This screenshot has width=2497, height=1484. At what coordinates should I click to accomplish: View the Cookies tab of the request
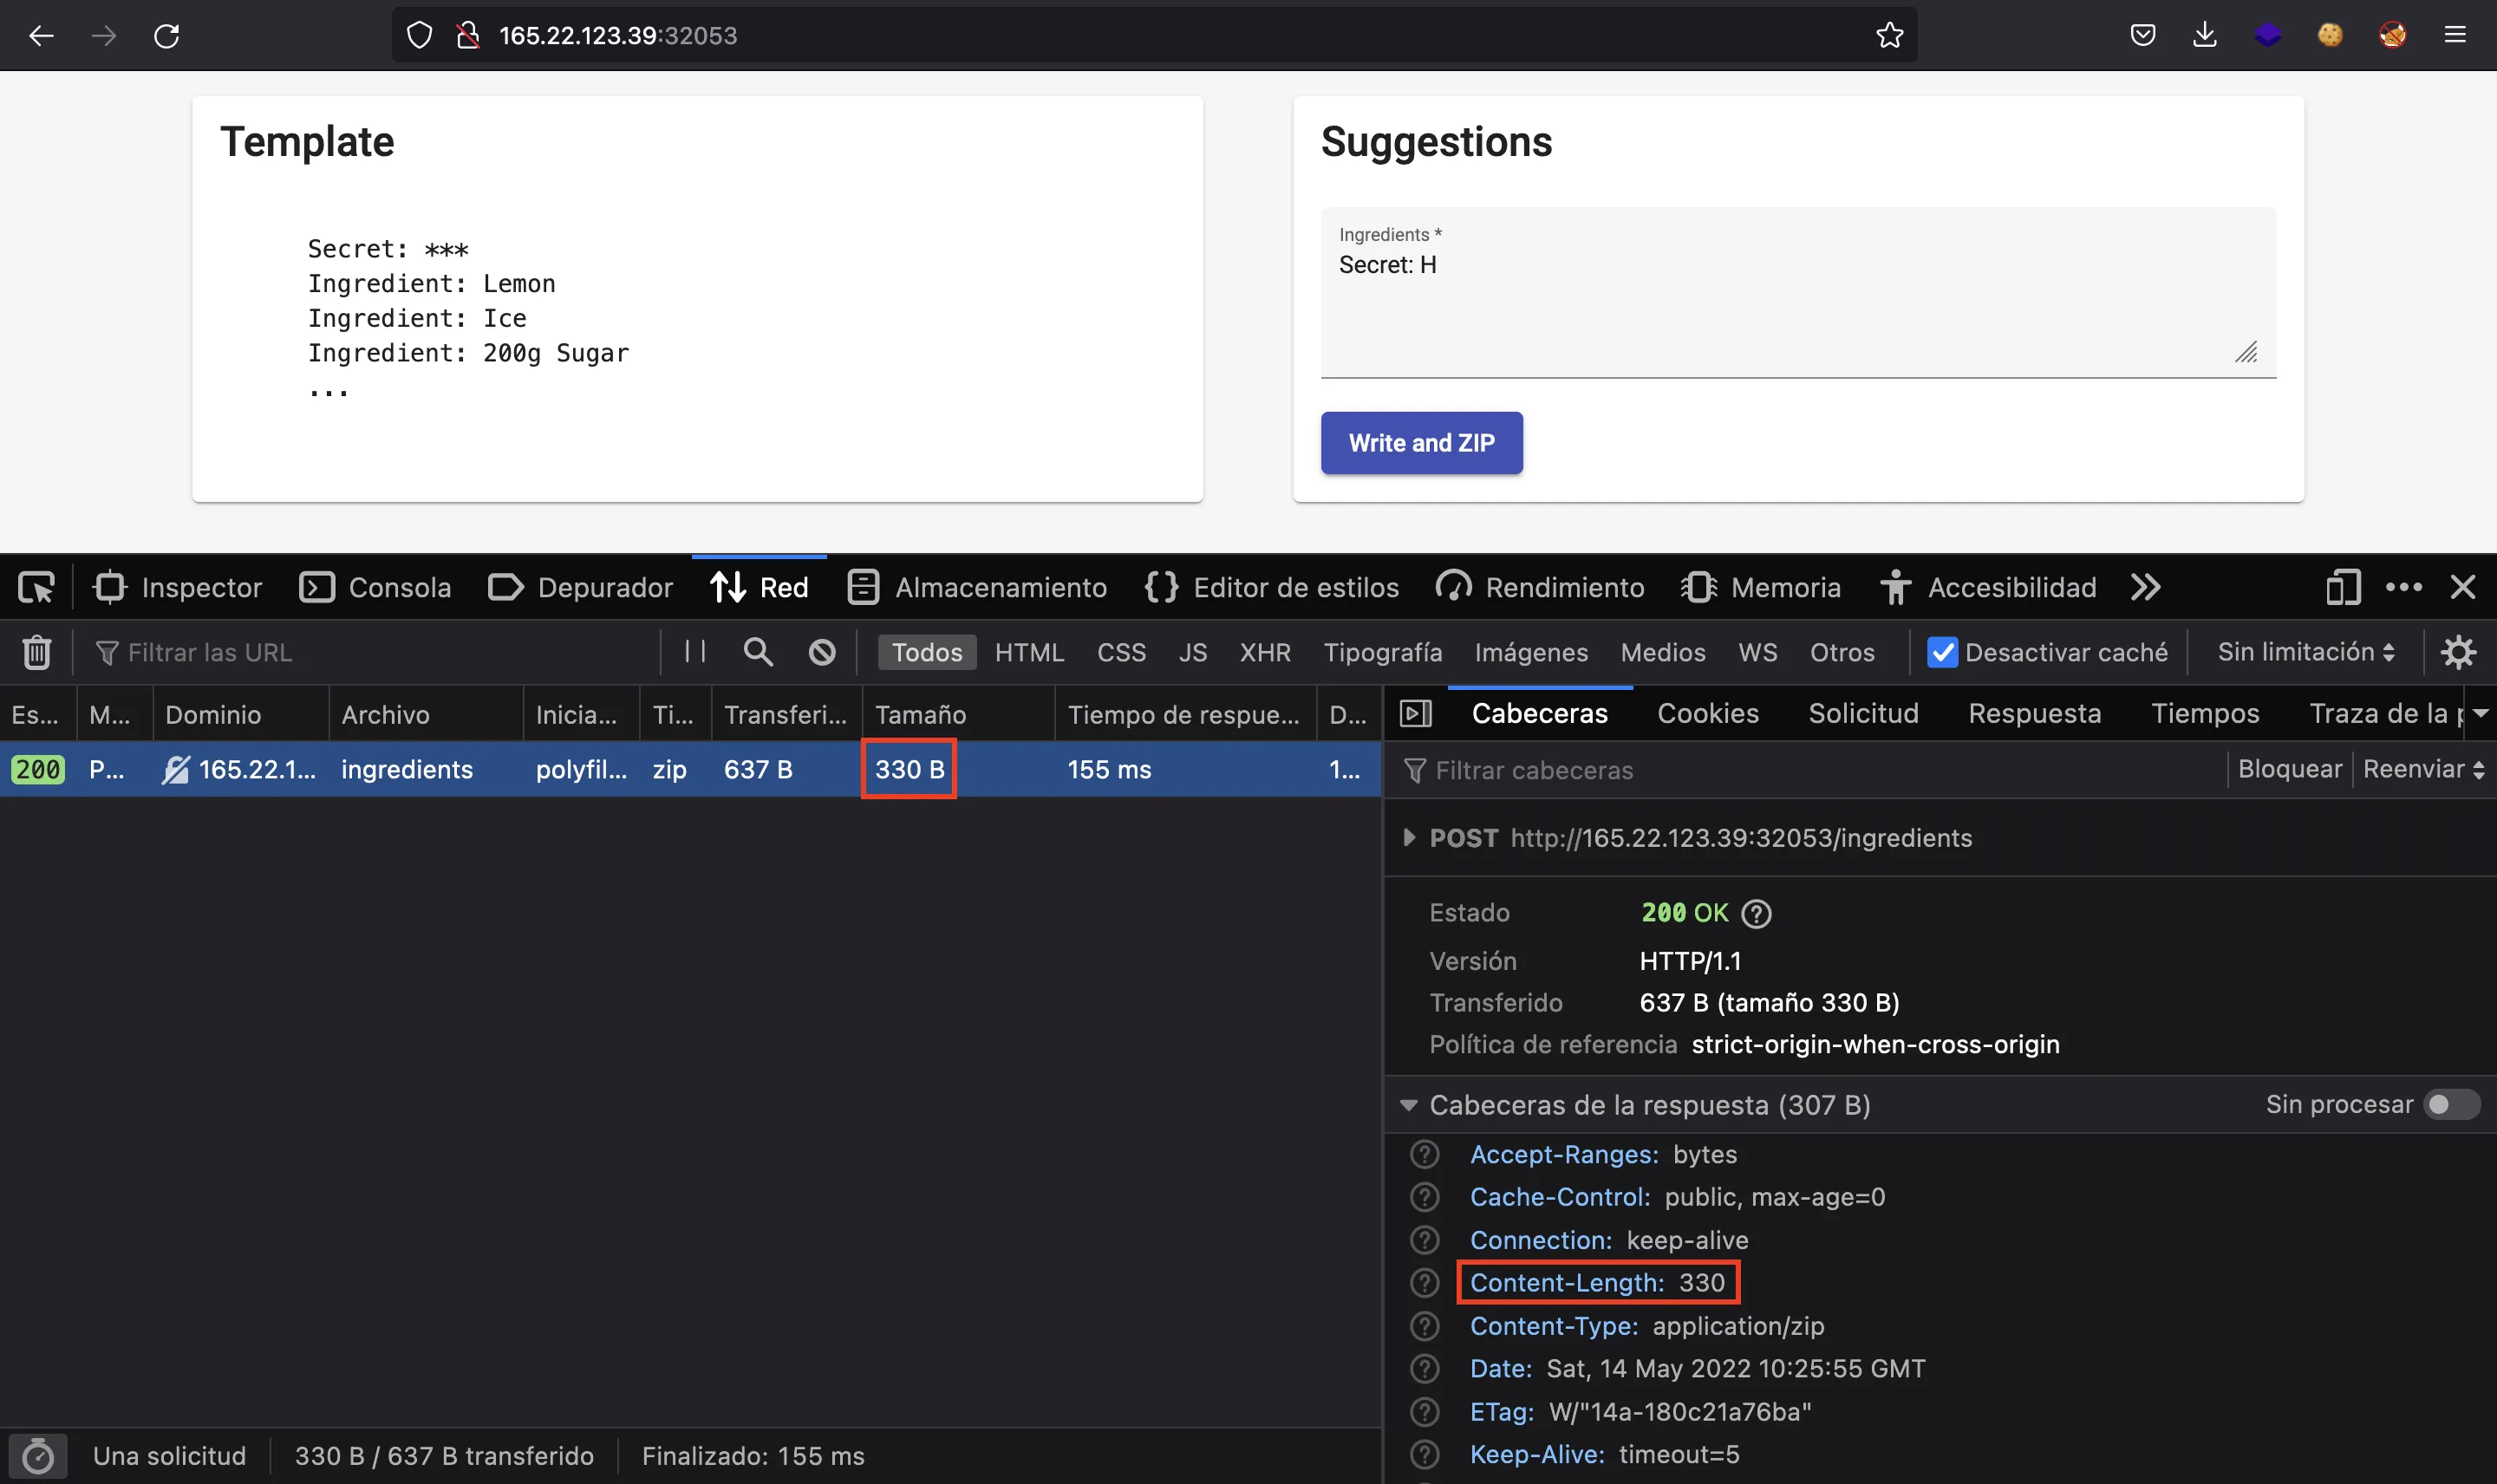tap(1707, 713)
